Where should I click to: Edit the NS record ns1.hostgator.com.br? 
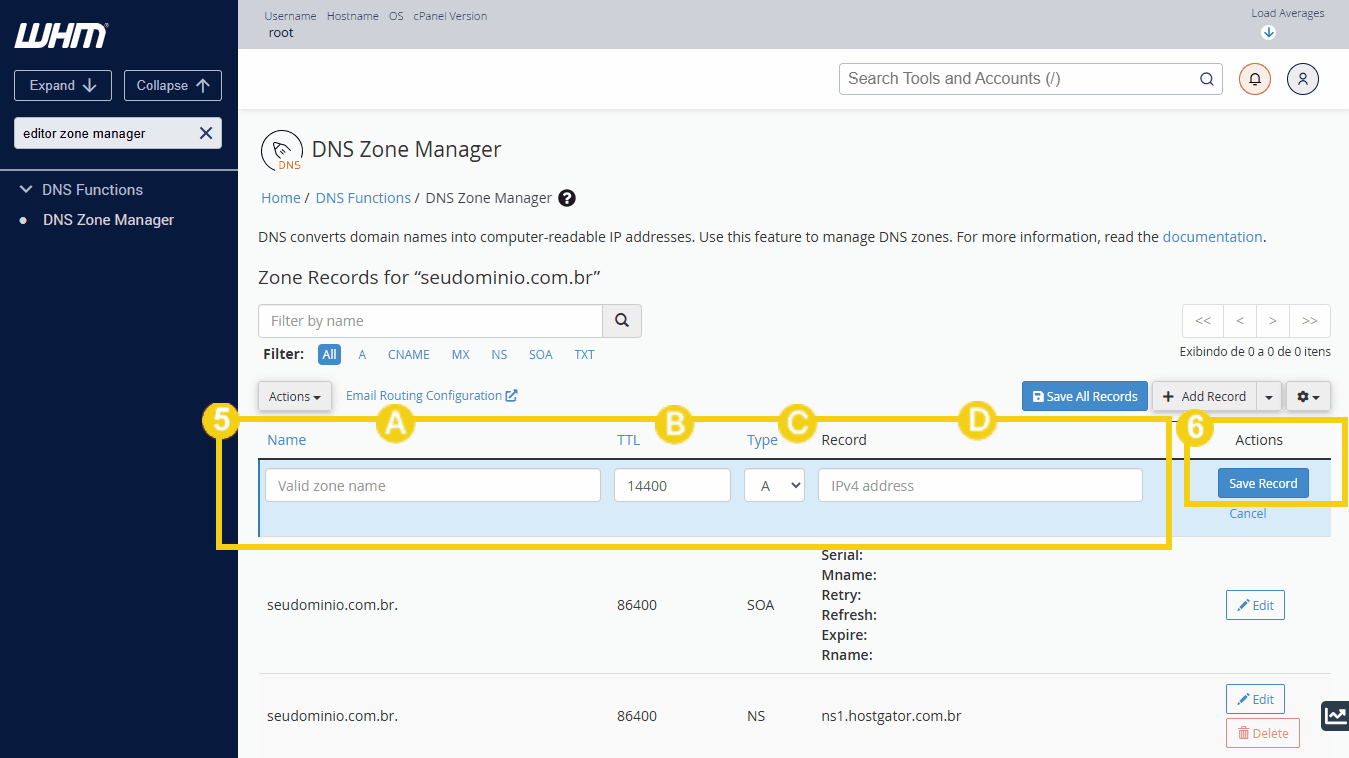click(x=1255, y=699)
